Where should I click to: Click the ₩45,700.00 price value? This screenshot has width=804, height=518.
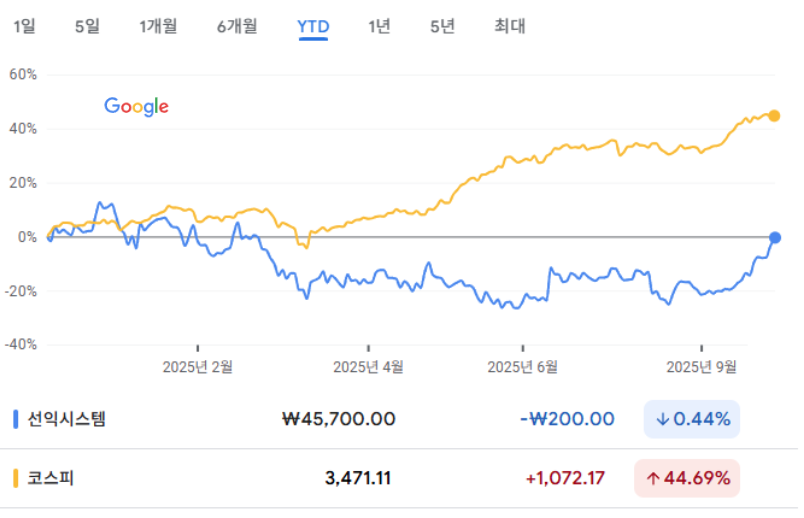click(x=339, y=419)
